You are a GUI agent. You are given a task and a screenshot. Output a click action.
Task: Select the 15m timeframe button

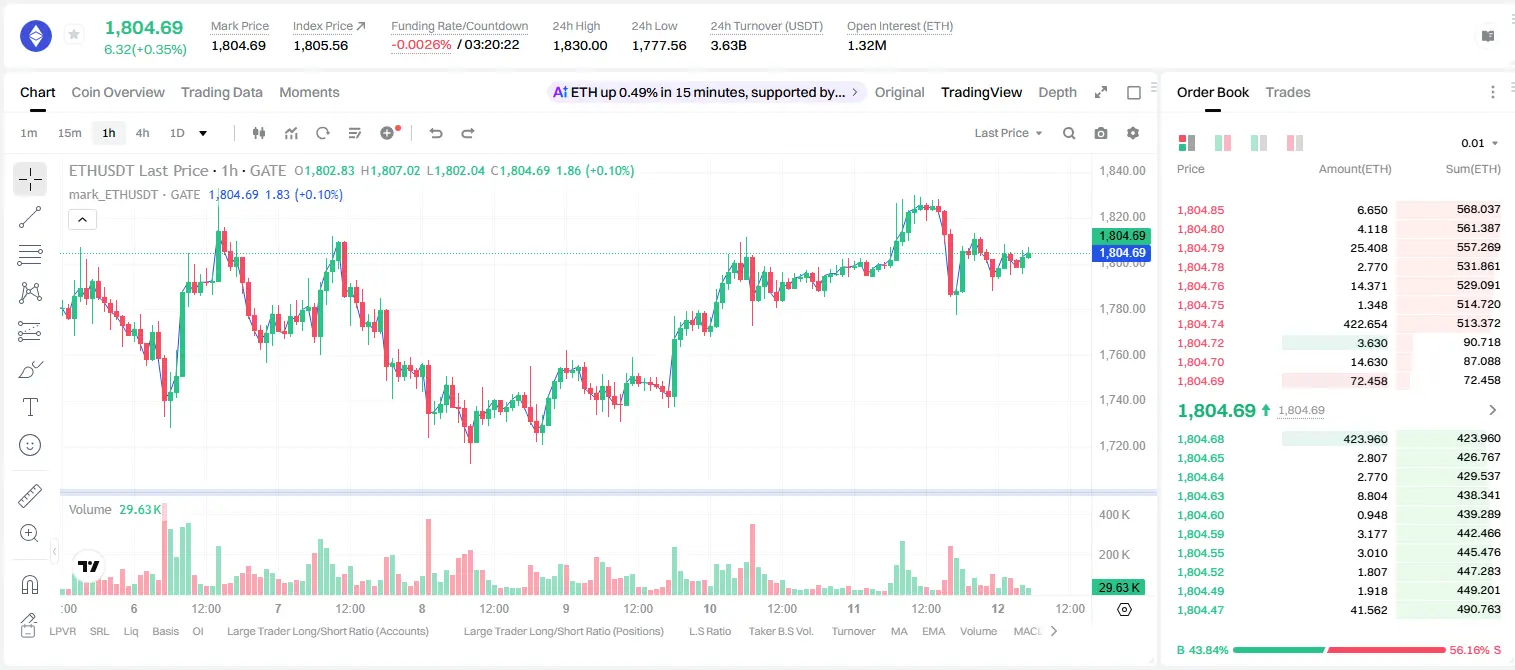tap(69, 133)
